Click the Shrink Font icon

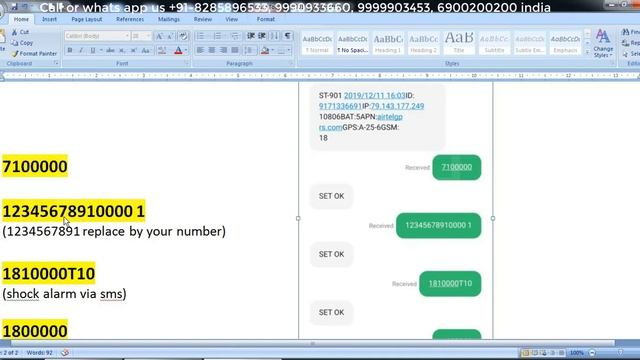(171, 36)
